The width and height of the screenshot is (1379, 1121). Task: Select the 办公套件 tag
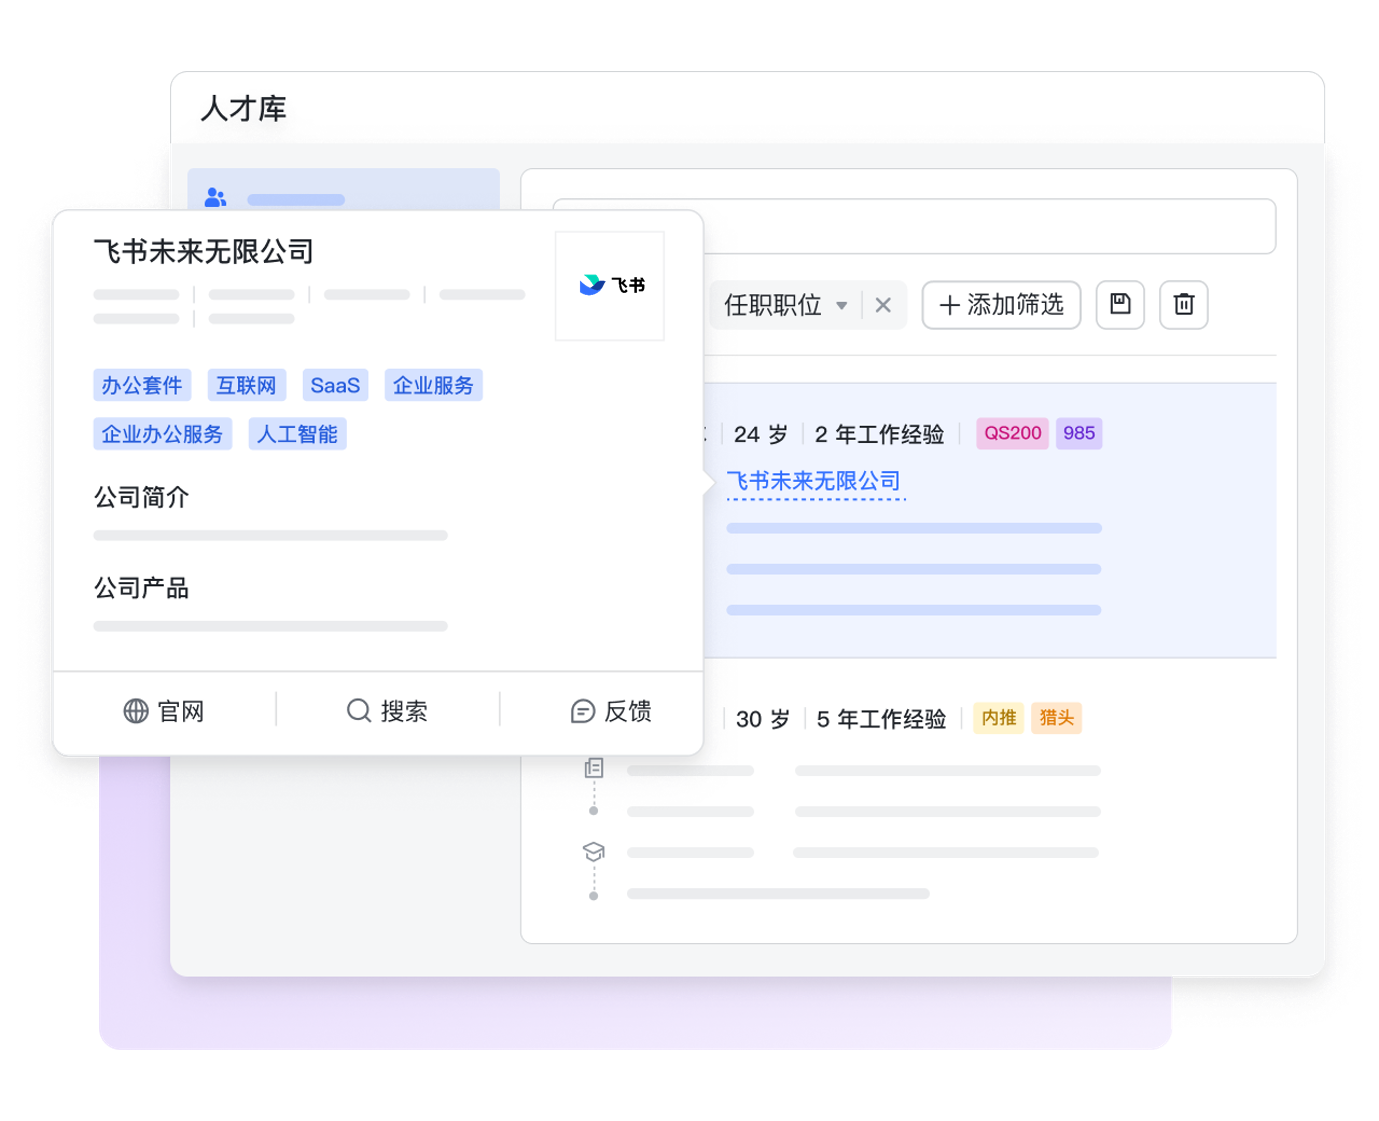pos(142,385)
